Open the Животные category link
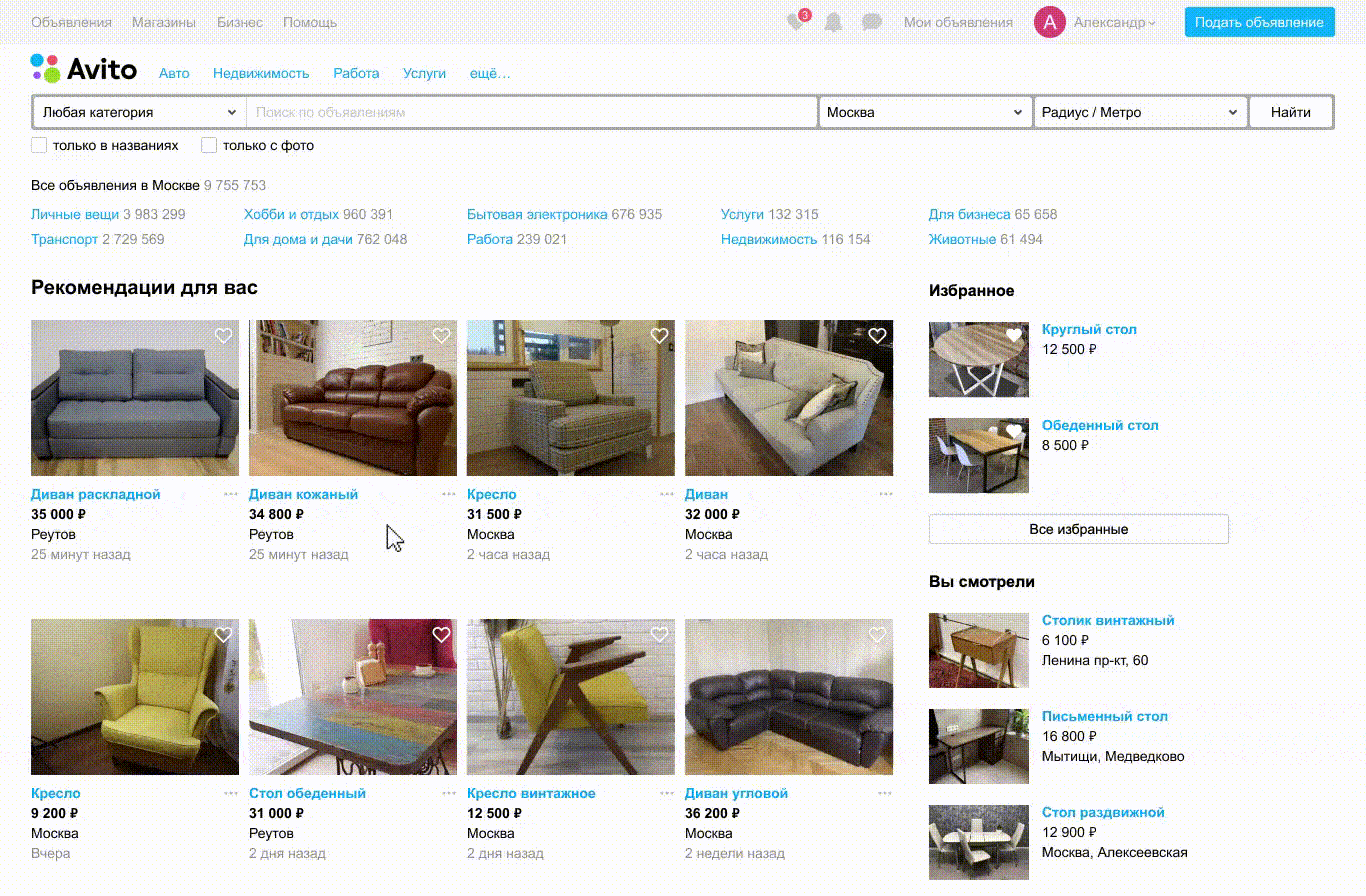The height and width of the screenshot is (896, 1366). 962,239
